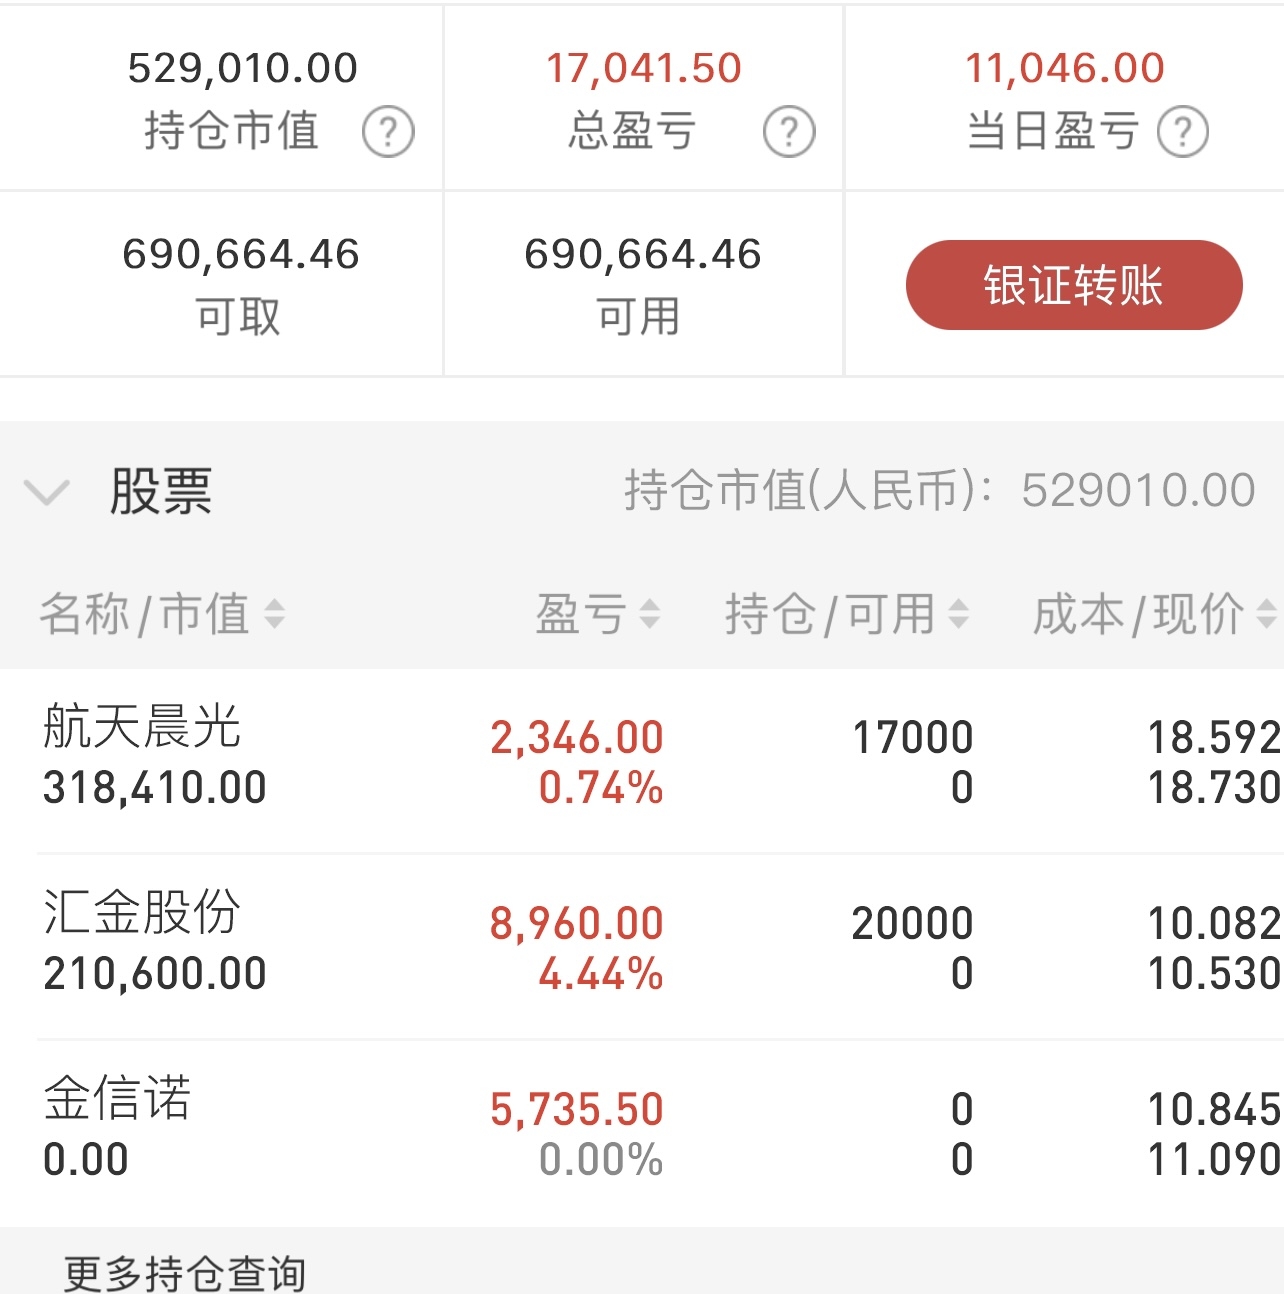The image size is (1284, 1294).
Task: Tap the 总盈亏 value 17,041.50
Action: (643, 68)
